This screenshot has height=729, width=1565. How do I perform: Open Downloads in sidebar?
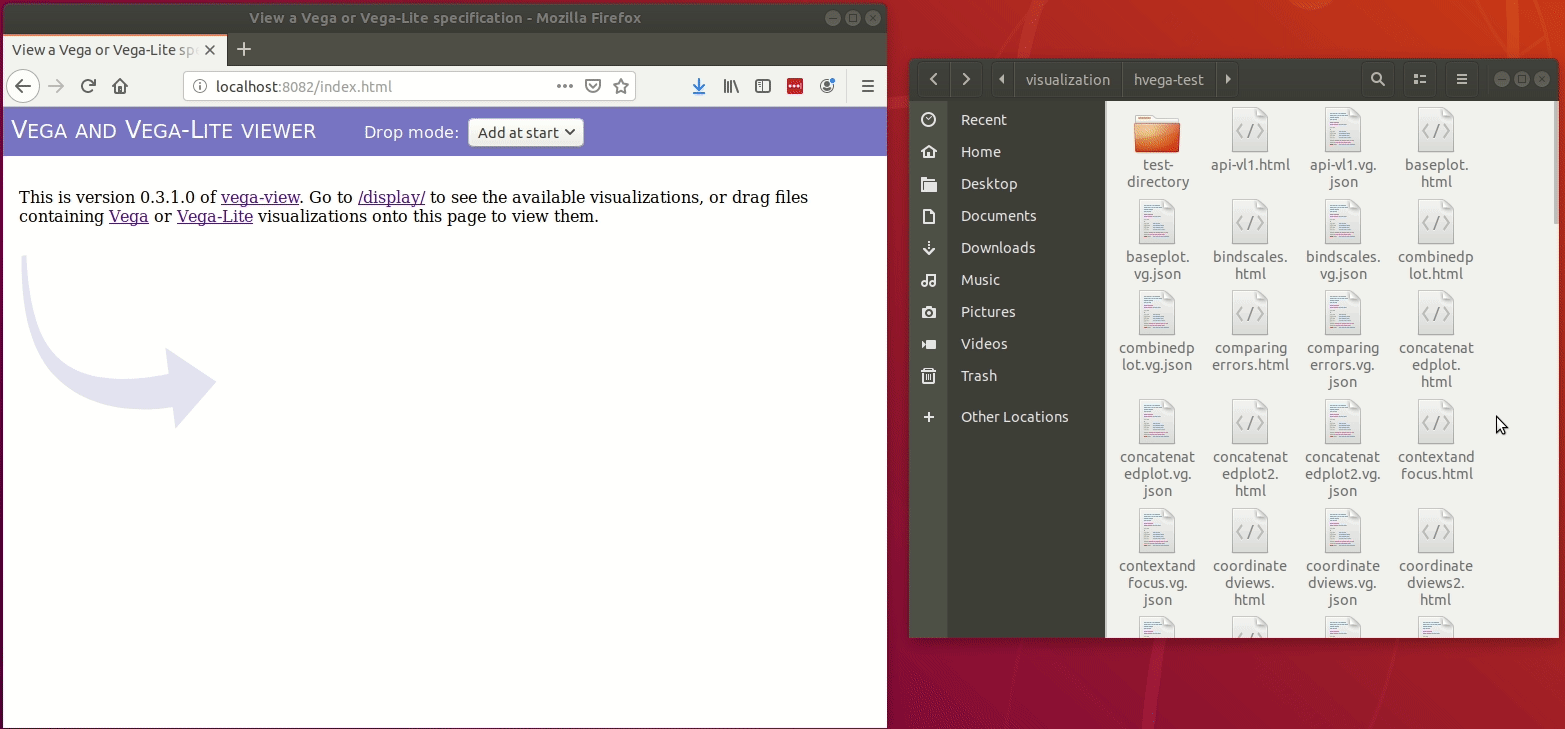point(1007,248)
